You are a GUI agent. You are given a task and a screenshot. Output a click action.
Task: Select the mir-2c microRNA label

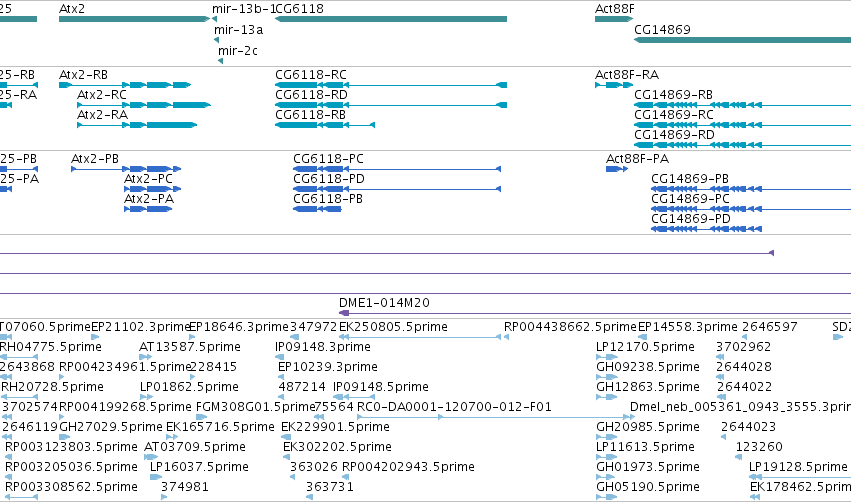coord(238,51)
